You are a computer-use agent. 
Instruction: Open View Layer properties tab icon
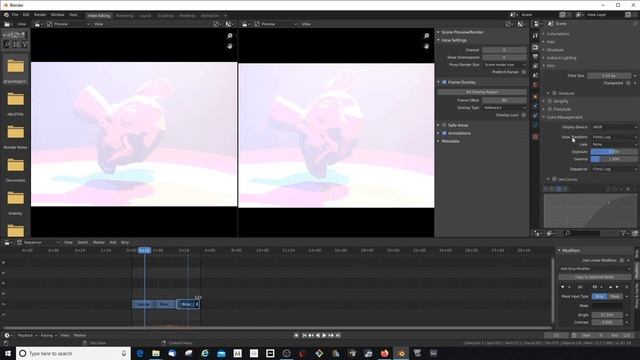click(536, 66)
